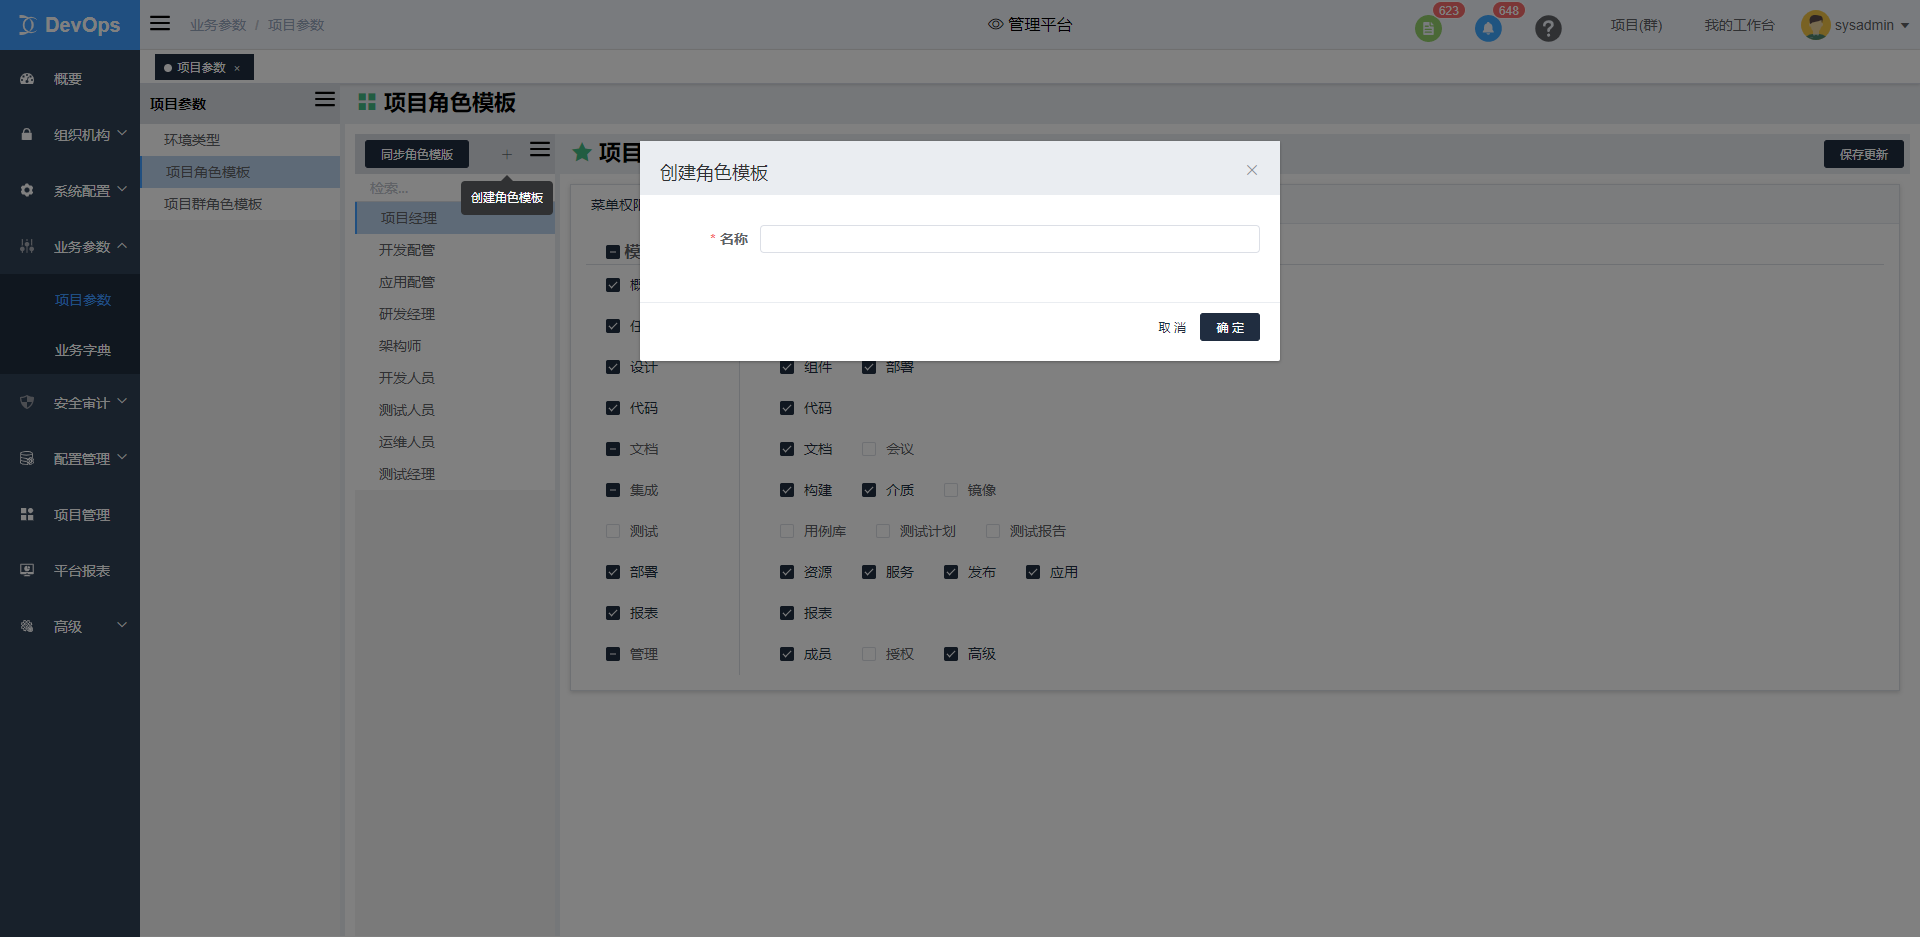The width and height of the screenshot is (1920, 937).
Task: Click the 名称 input field in dialog
Action: point(1010,239)
